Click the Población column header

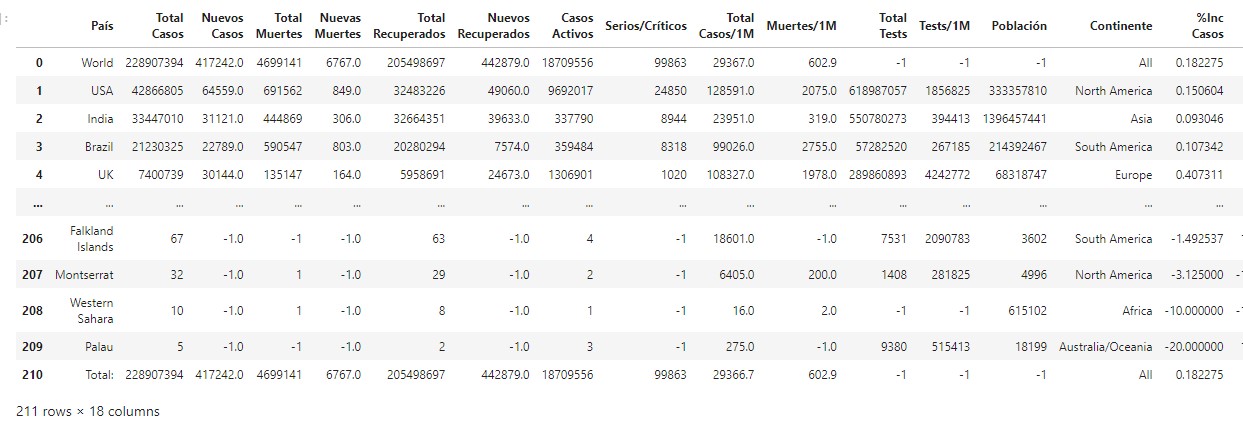coord(1019,26)
